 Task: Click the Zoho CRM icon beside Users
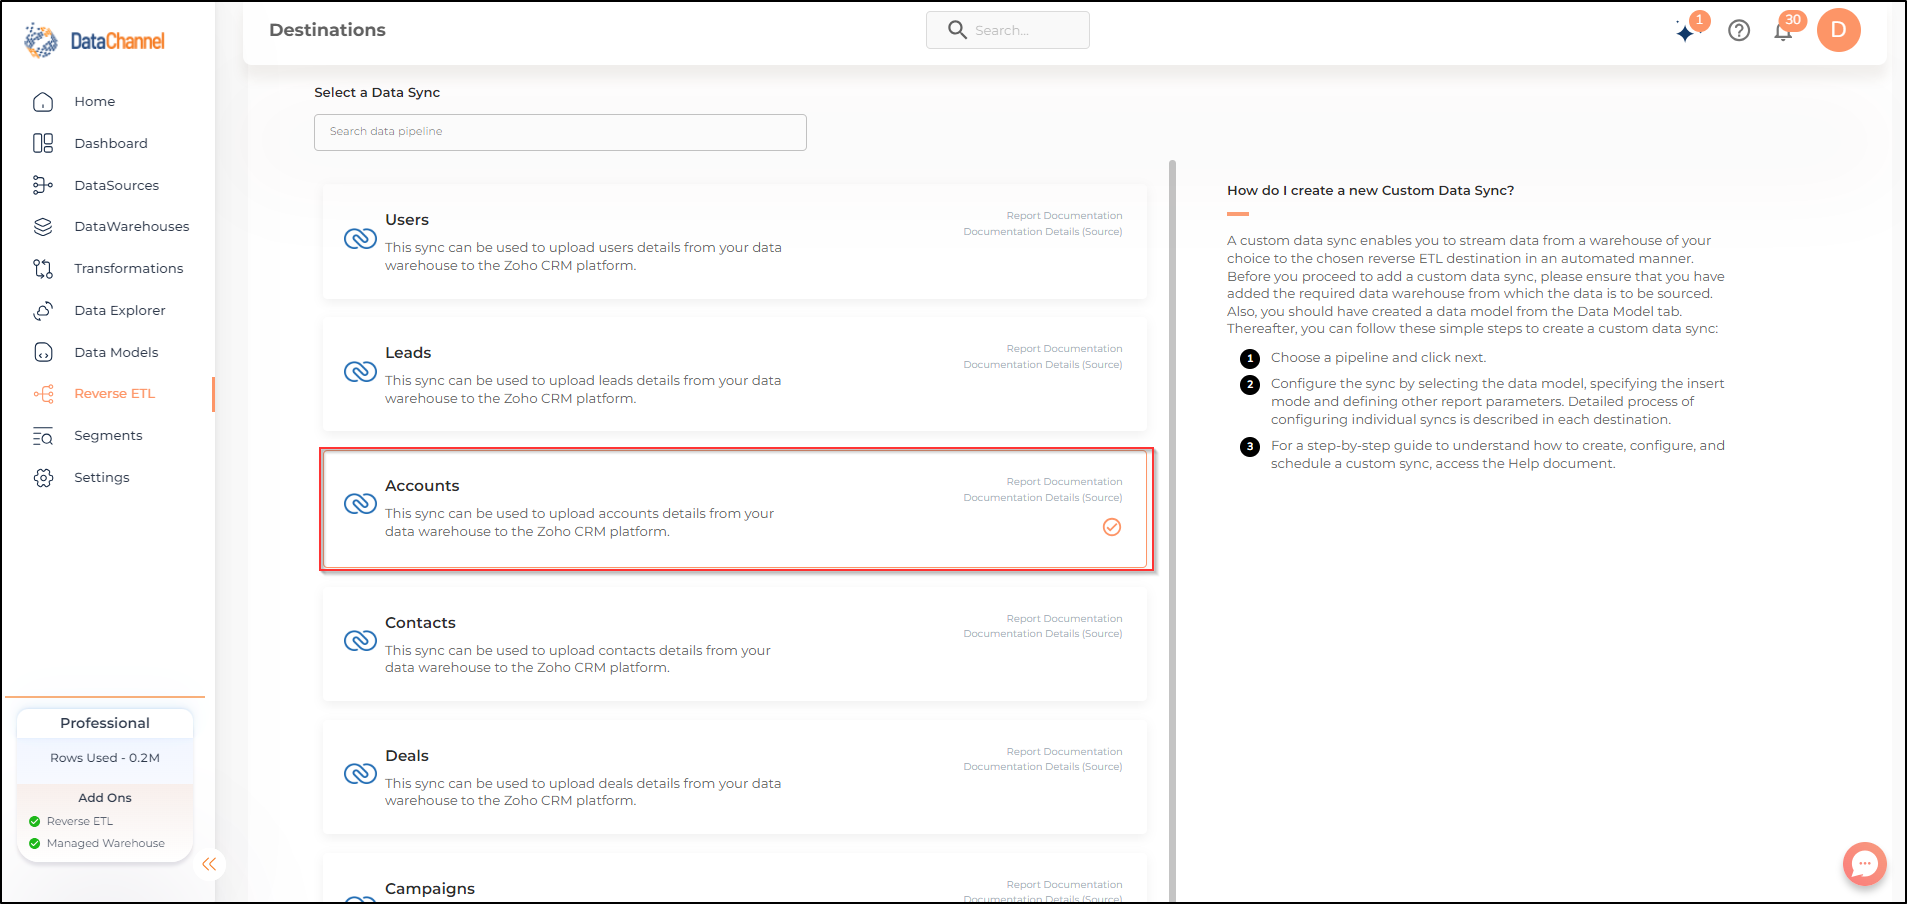point(360,239)
